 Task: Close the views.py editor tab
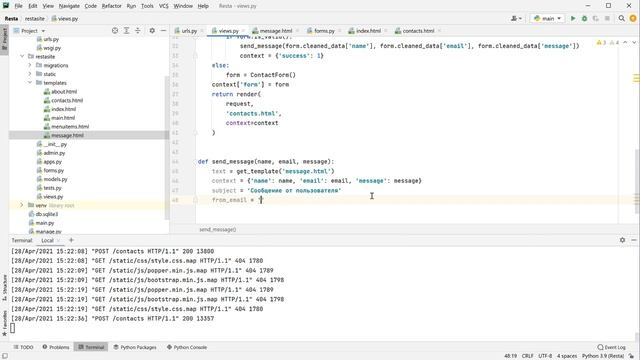243,31
